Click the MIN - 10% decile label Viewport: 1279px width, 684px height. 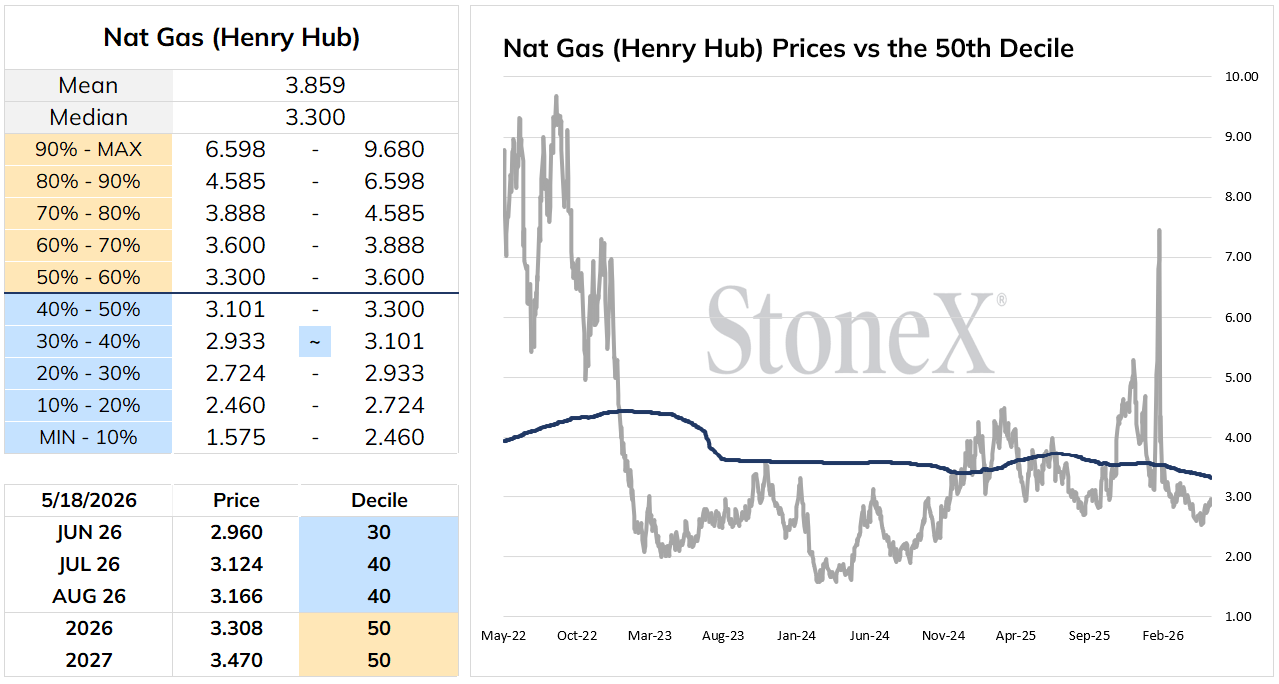click(89, 438)
